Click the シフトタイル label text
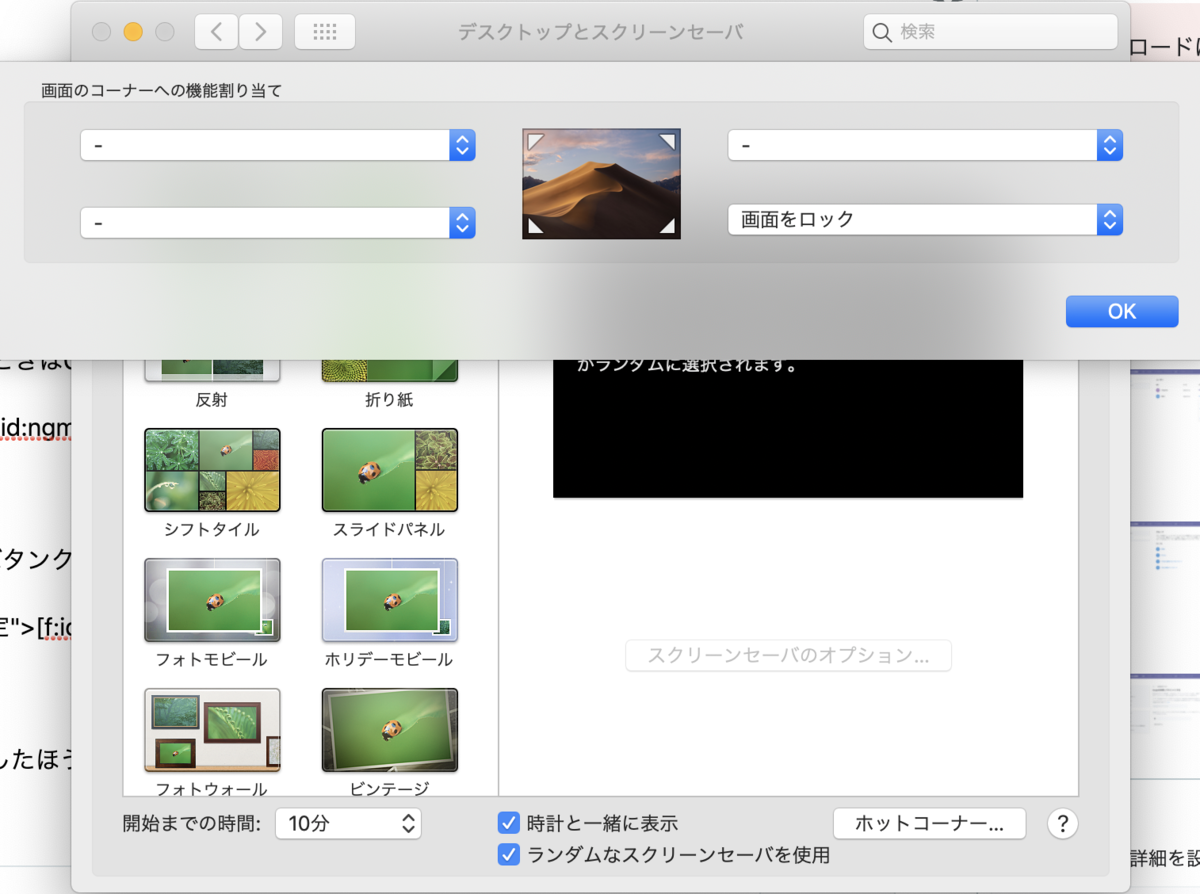The image size is (1200, 894). [212, 529]
